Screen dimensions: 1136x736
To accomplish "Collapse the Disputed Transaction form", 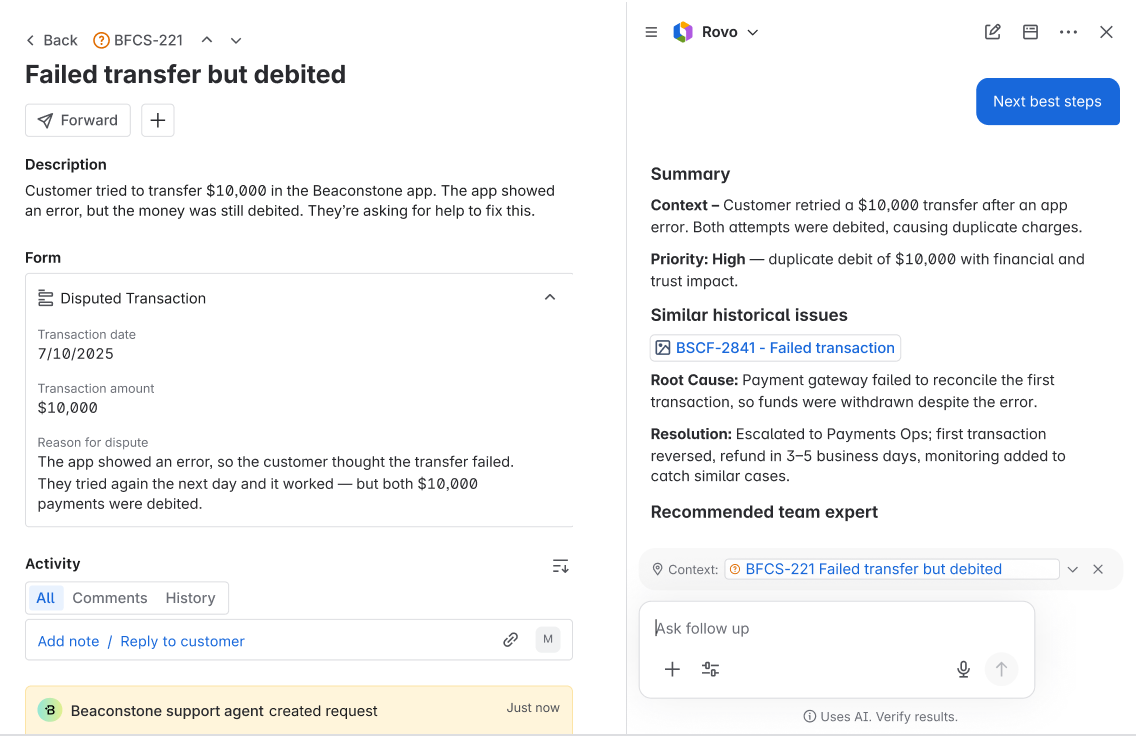I will coord(549,298).
